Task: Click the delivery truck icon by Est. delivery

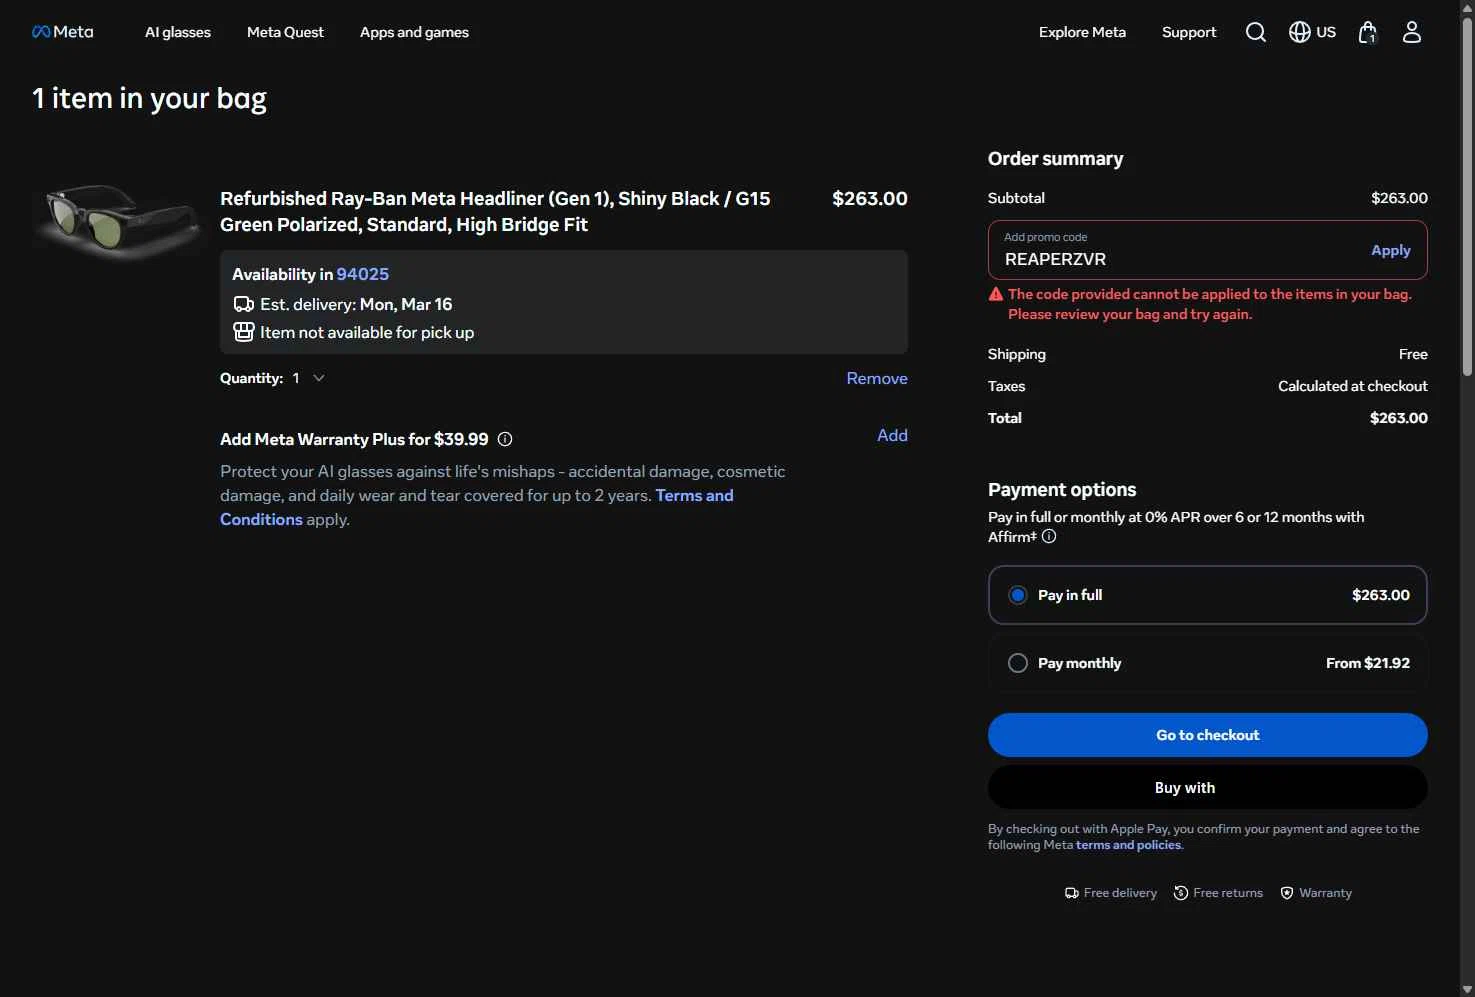Action: (x=243, y=304)
